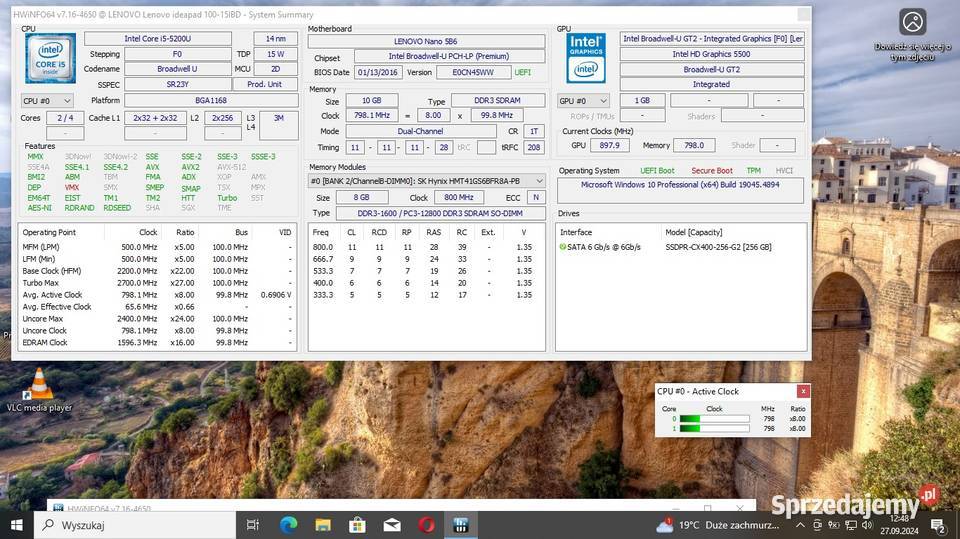Launch Opera browser from the taskbar
960x539 pixels.
pyautogui.click(x=427, y=525)
